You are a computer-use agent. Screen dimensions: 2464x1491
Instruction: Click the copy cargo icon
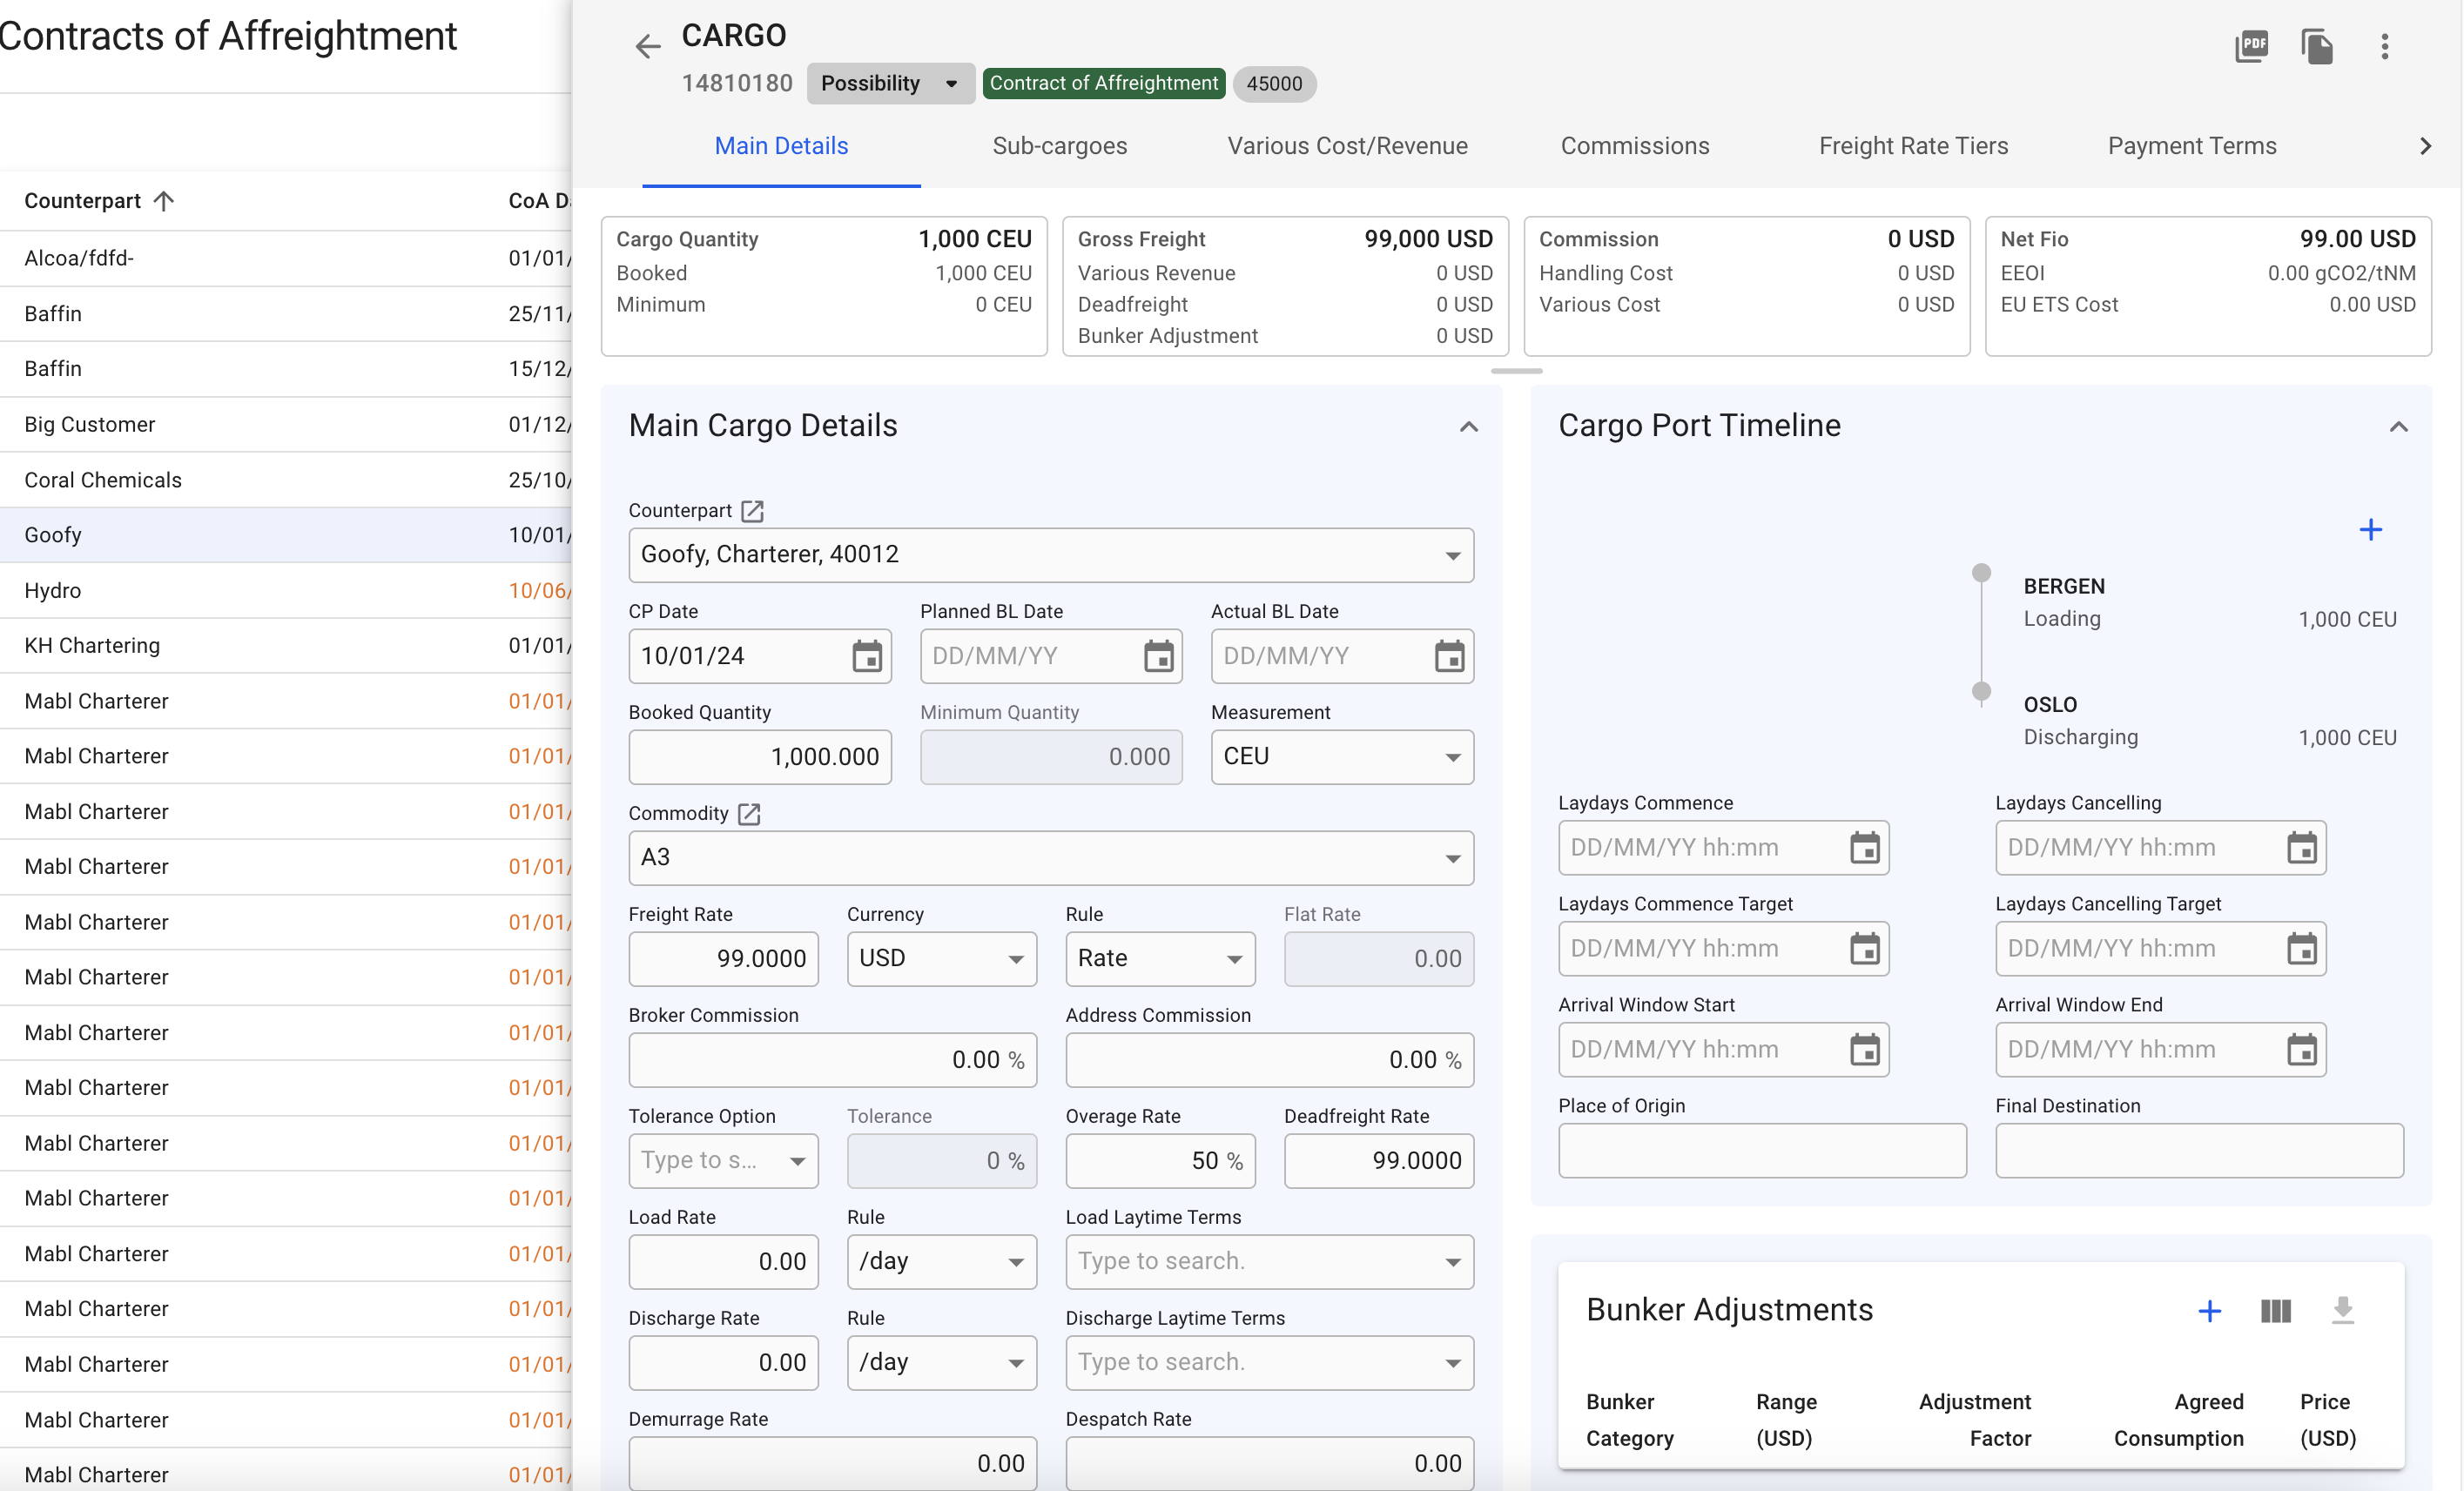[x=2317, y=46]
